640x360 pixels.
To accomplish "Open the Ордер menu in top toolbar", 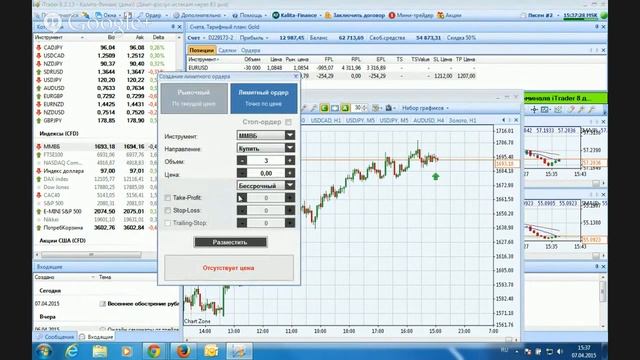I will (153, 16).
